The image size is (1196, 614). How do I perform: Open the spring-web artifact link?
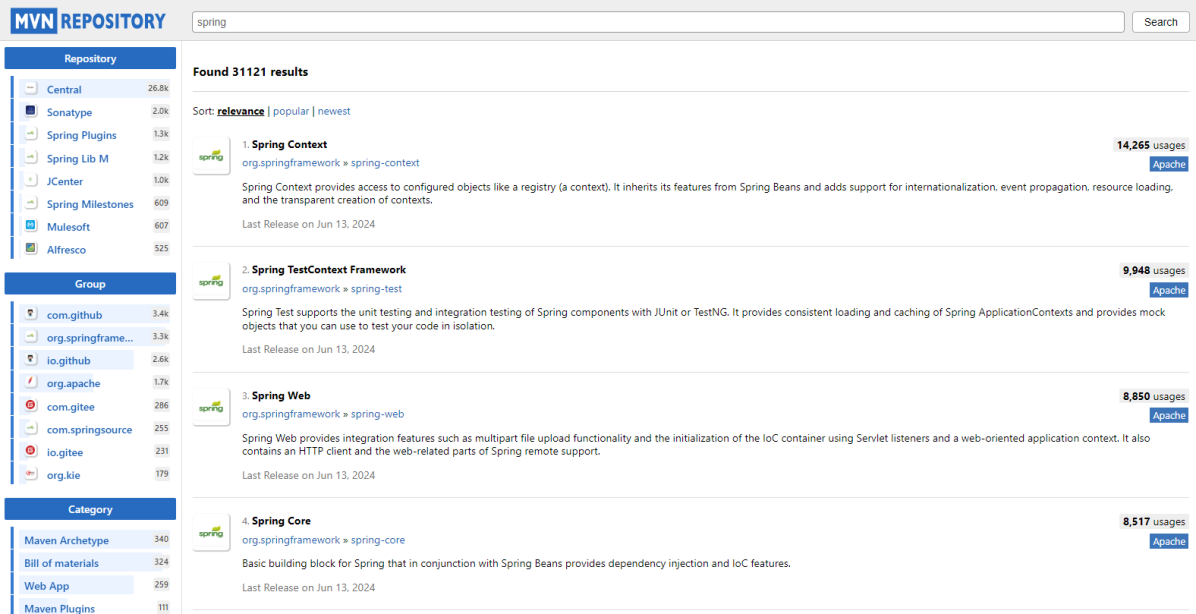[378, 414]
